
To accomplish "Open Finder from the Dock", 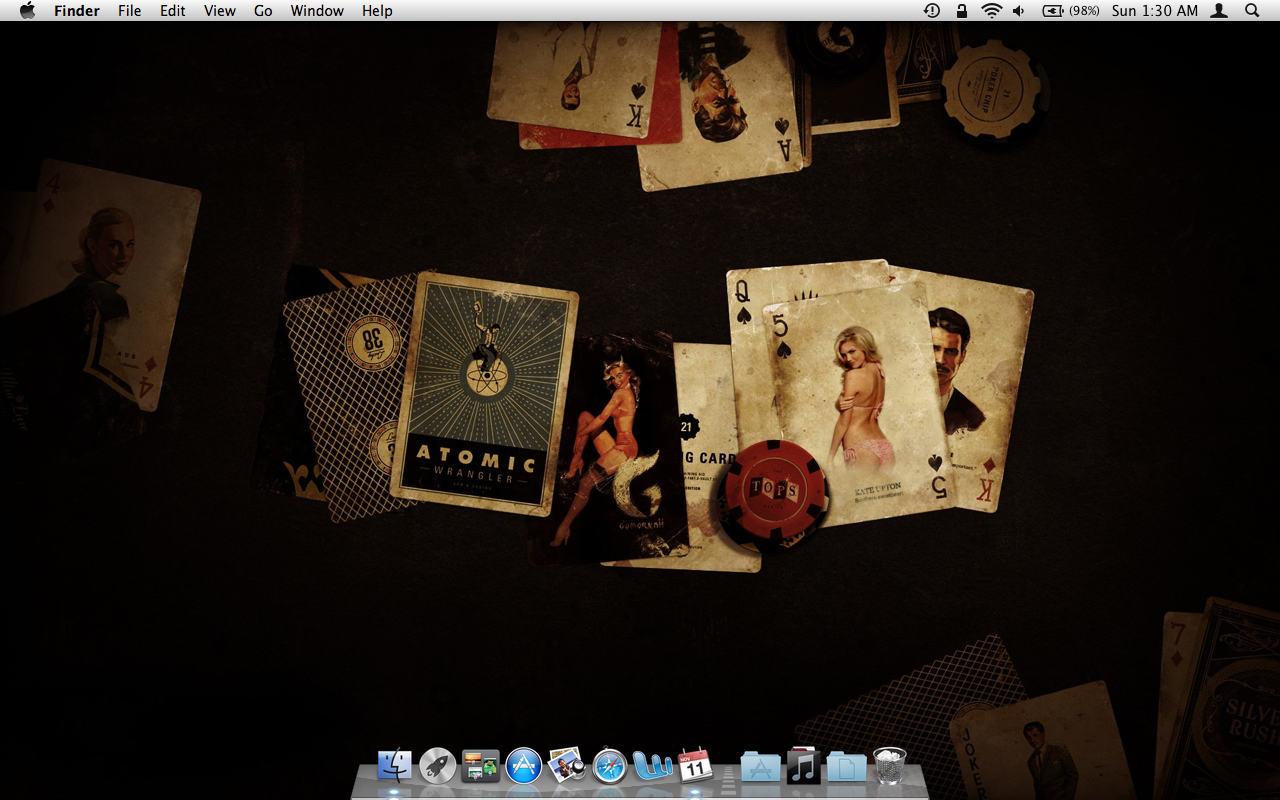I will tap(395, 766).
